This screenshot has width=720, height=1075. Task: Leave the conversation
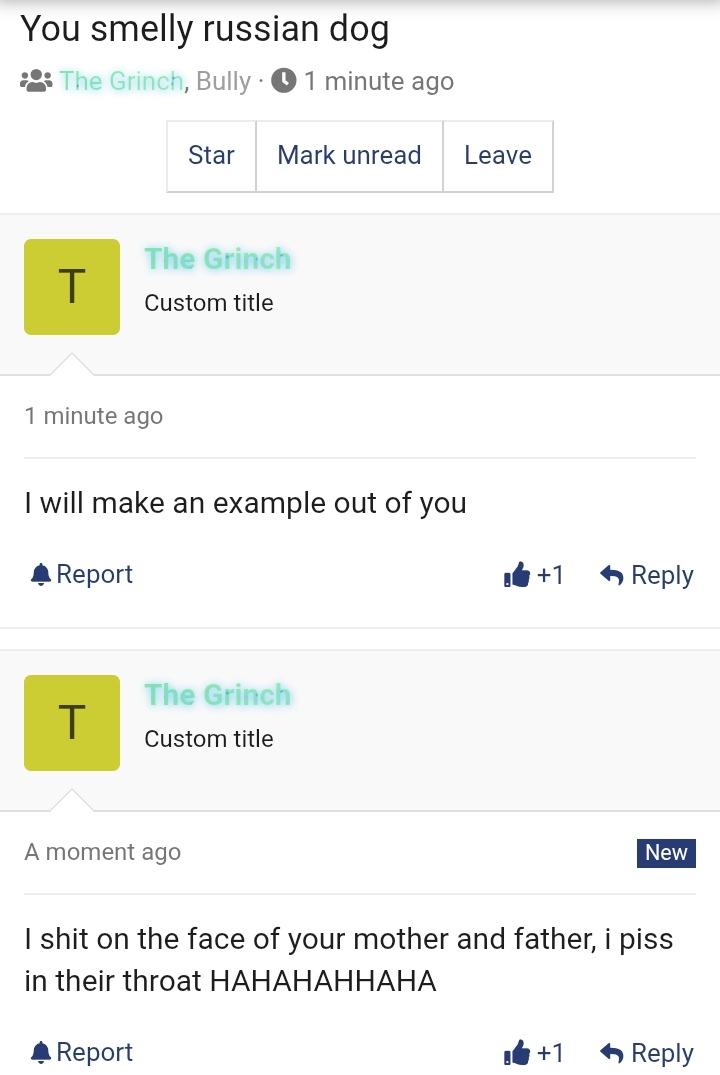pos(498,156)
